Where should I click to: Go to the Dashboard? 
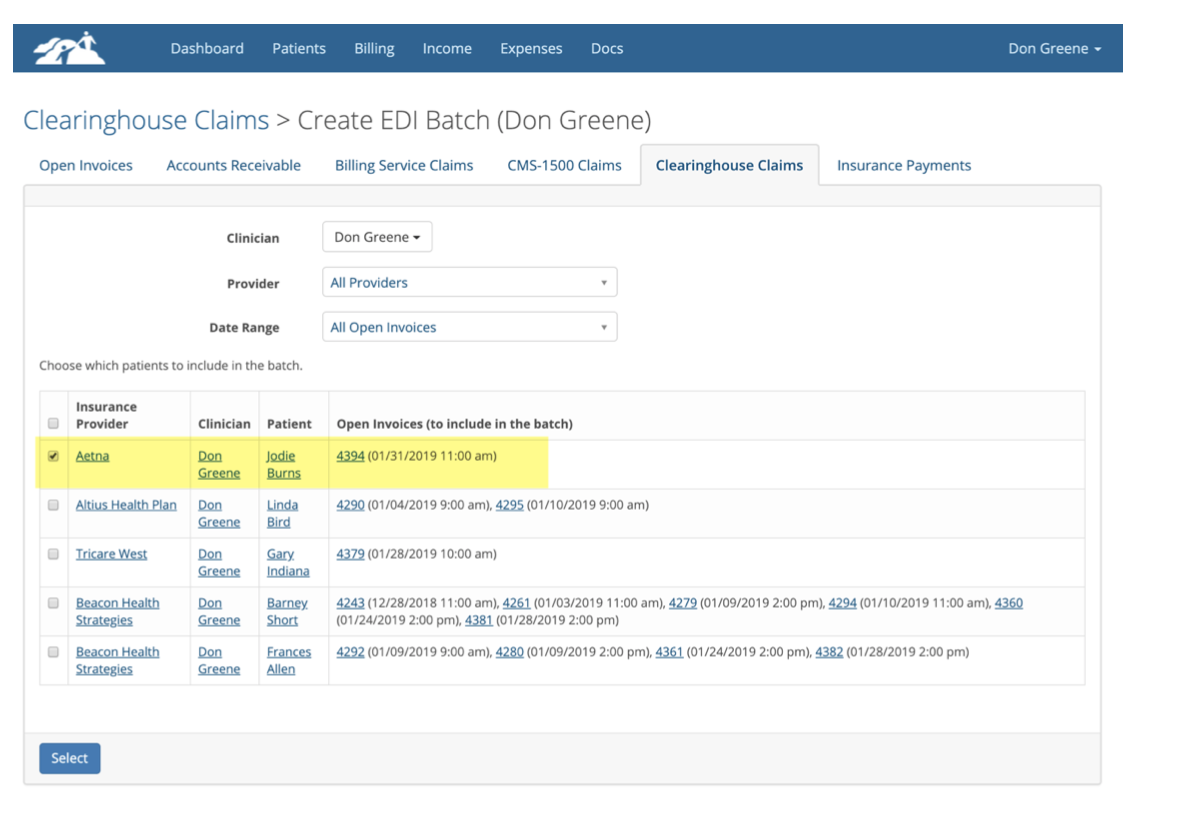[x=207, y=47]
